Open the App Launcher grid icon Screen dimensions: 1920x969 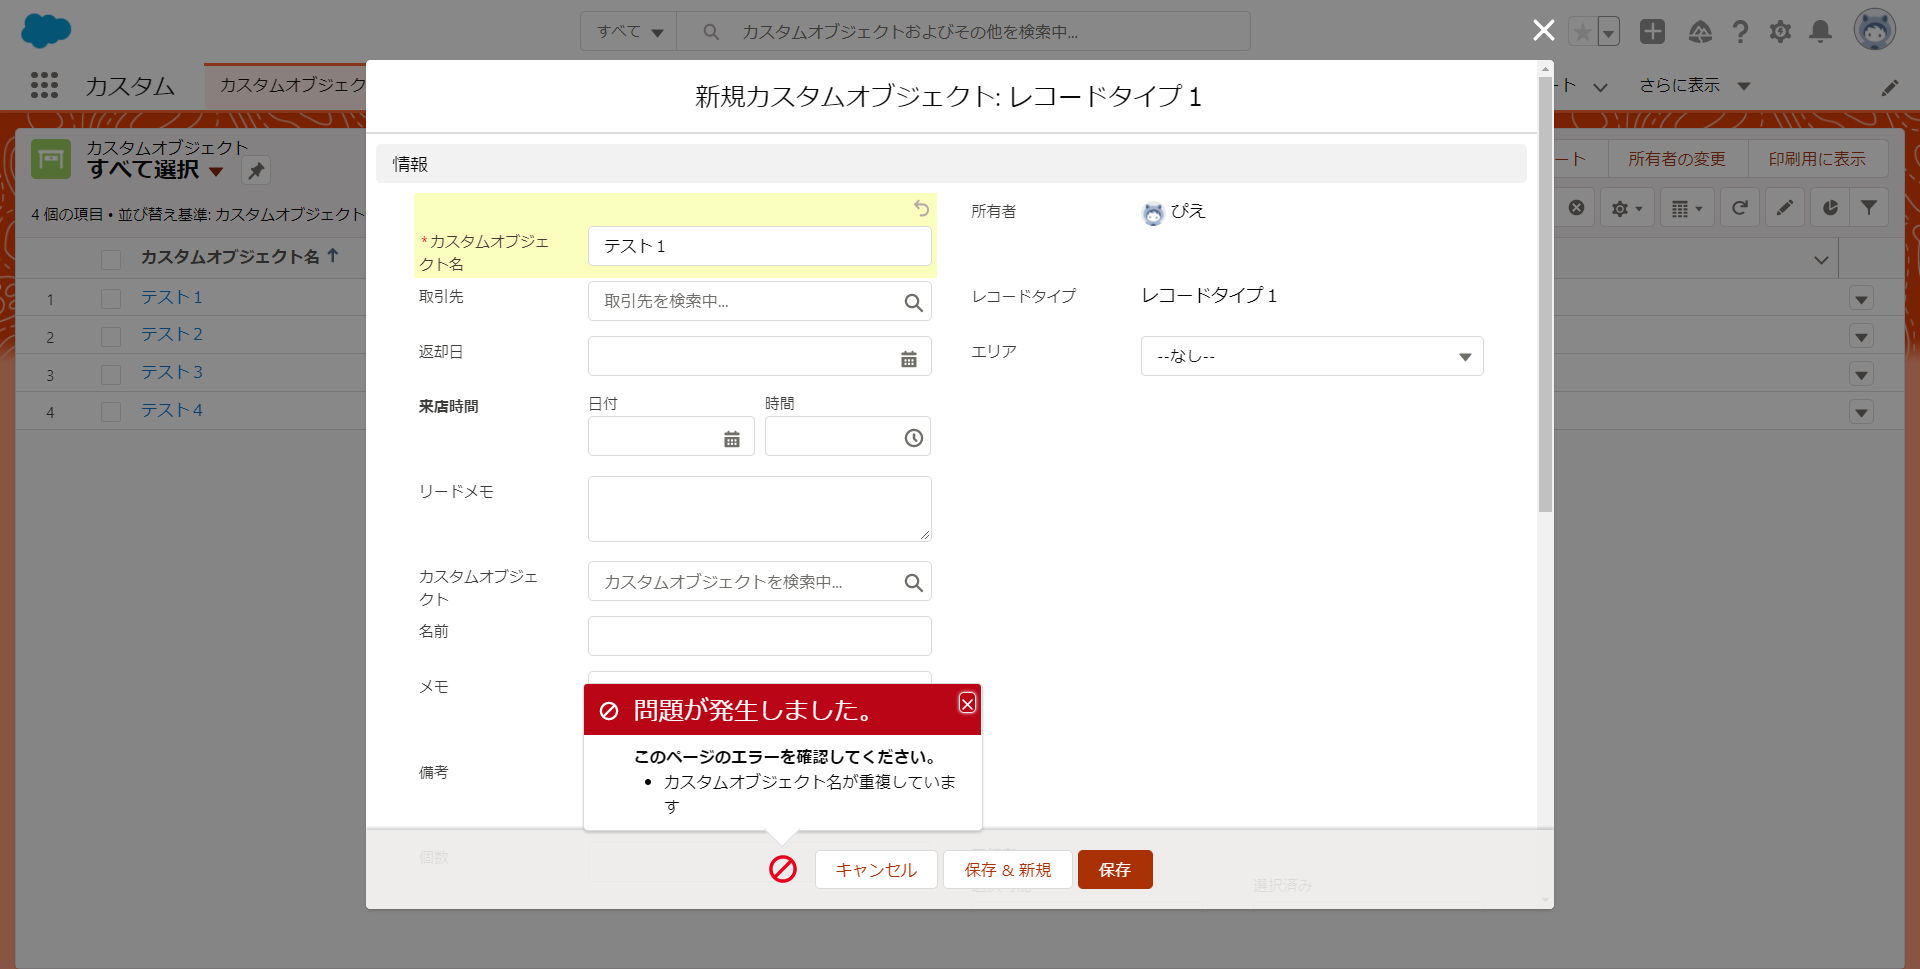coord(44,85)
